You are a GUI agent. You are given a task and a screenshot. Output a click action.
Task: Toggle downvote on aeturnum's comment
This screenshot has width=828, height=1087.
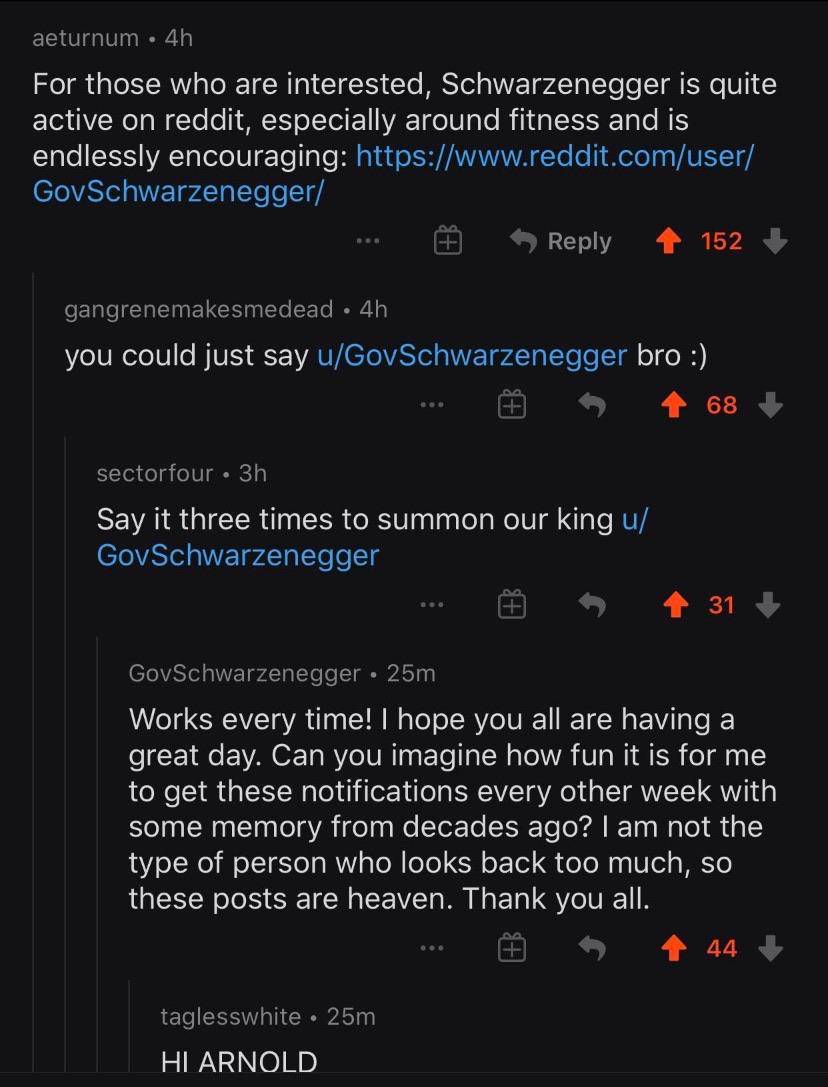(776, 240)
